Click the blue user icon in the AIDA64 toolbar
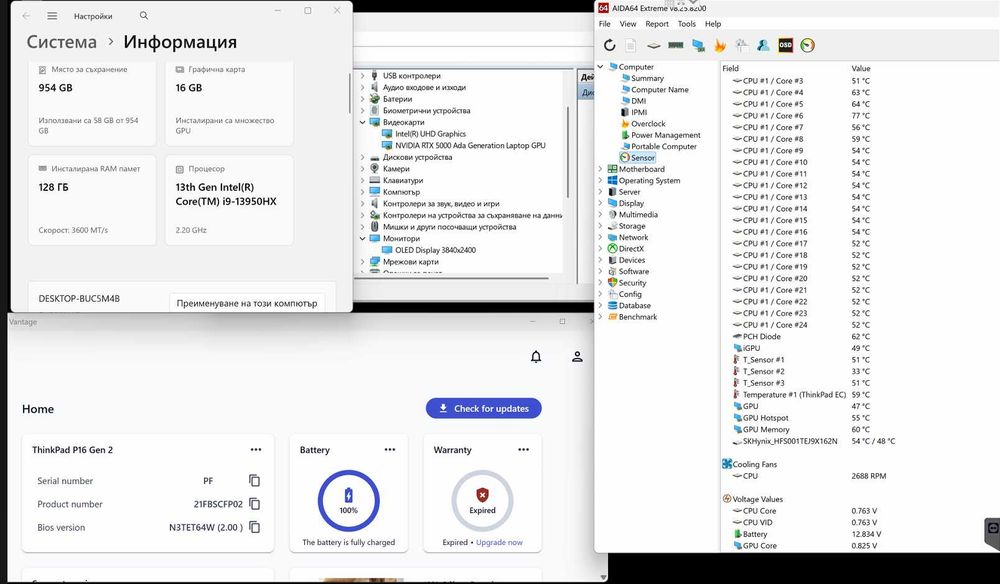Viewport: 1000px width, 584px height. [763, 45]
